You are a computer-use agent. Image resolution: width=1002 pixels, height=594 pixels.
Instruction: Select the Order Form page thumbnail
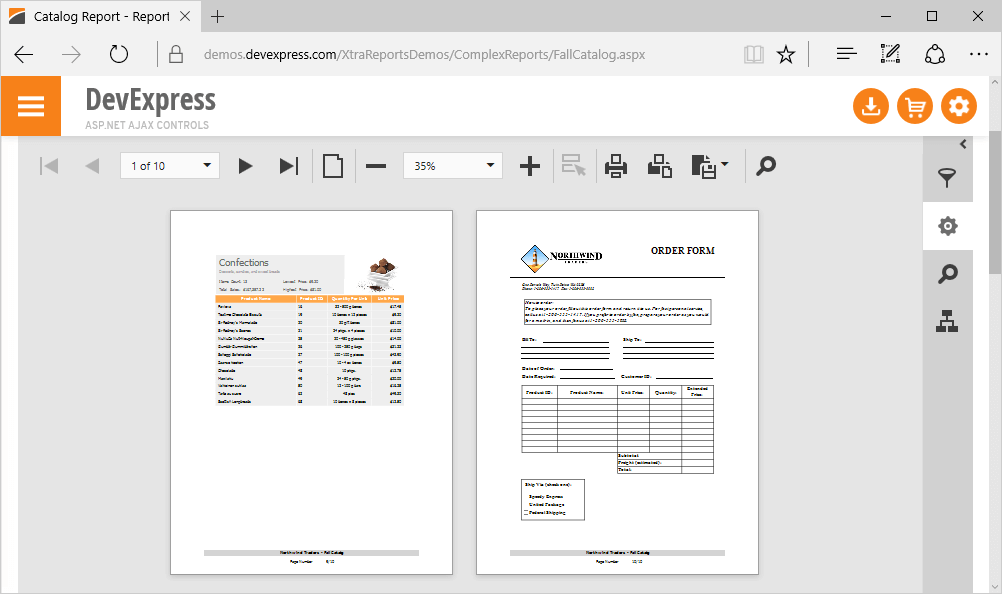click(617, 392)
